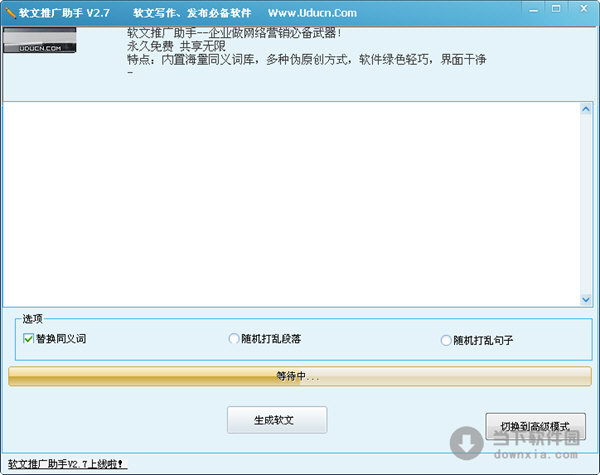
Task: Click the scrollbar down arrow
Action: tap(586, 299)
